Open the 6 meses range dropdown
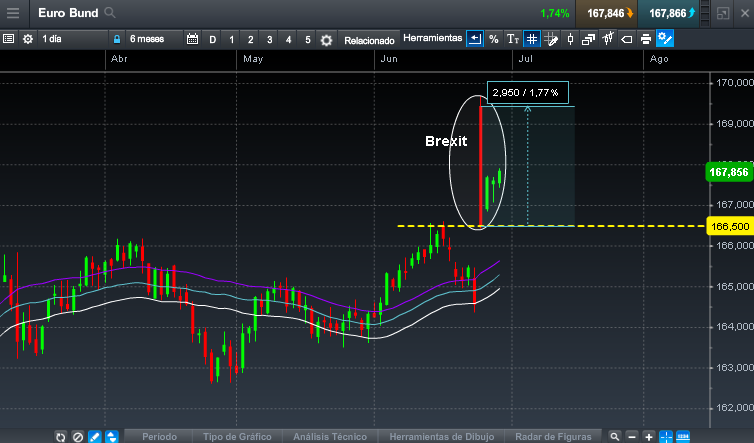 (154, 39)
